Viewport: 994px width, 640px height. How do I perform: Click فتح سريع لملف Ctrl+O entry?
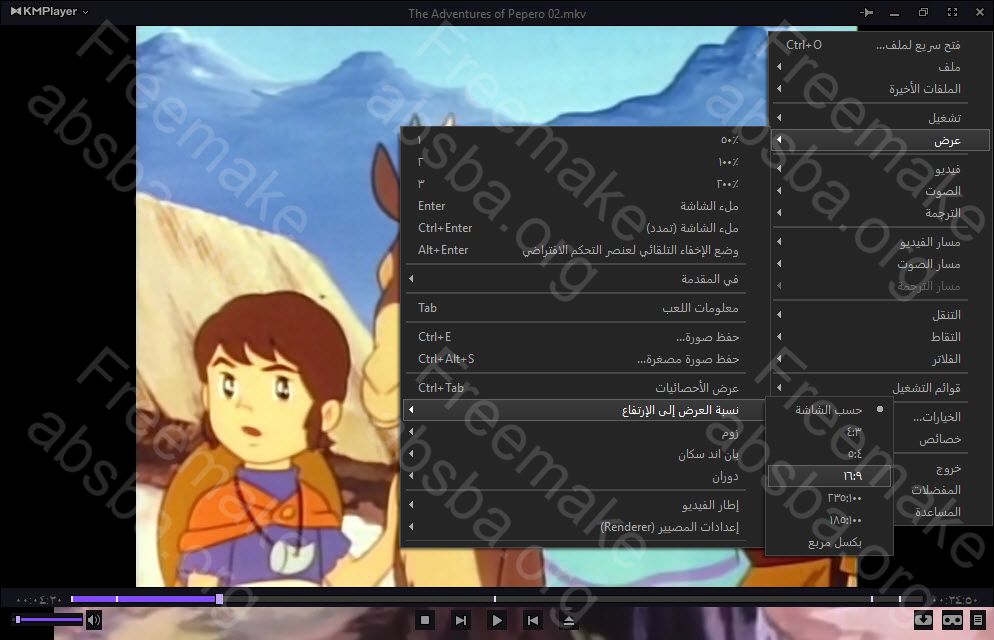(880, 45)
